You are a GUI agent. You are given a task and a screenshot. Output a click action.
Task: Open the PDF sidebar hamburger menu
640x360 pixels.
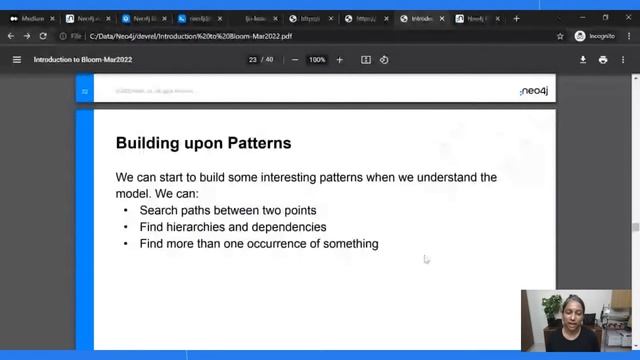[x=17, y=60]
